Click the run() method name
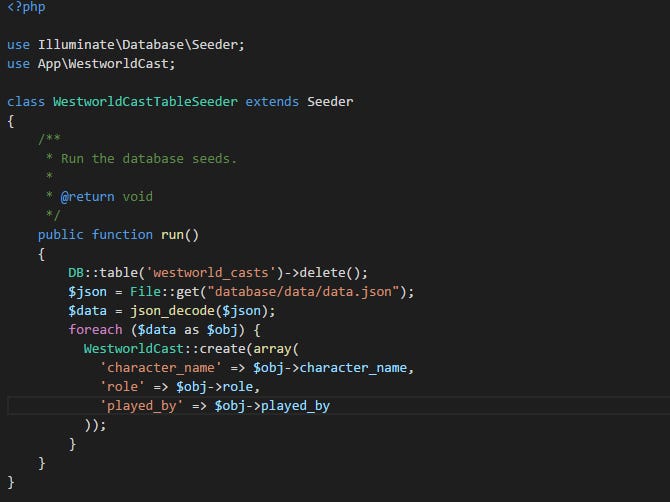Image resolution: width=670 pixels, height=502 pixels. point(172,235)
